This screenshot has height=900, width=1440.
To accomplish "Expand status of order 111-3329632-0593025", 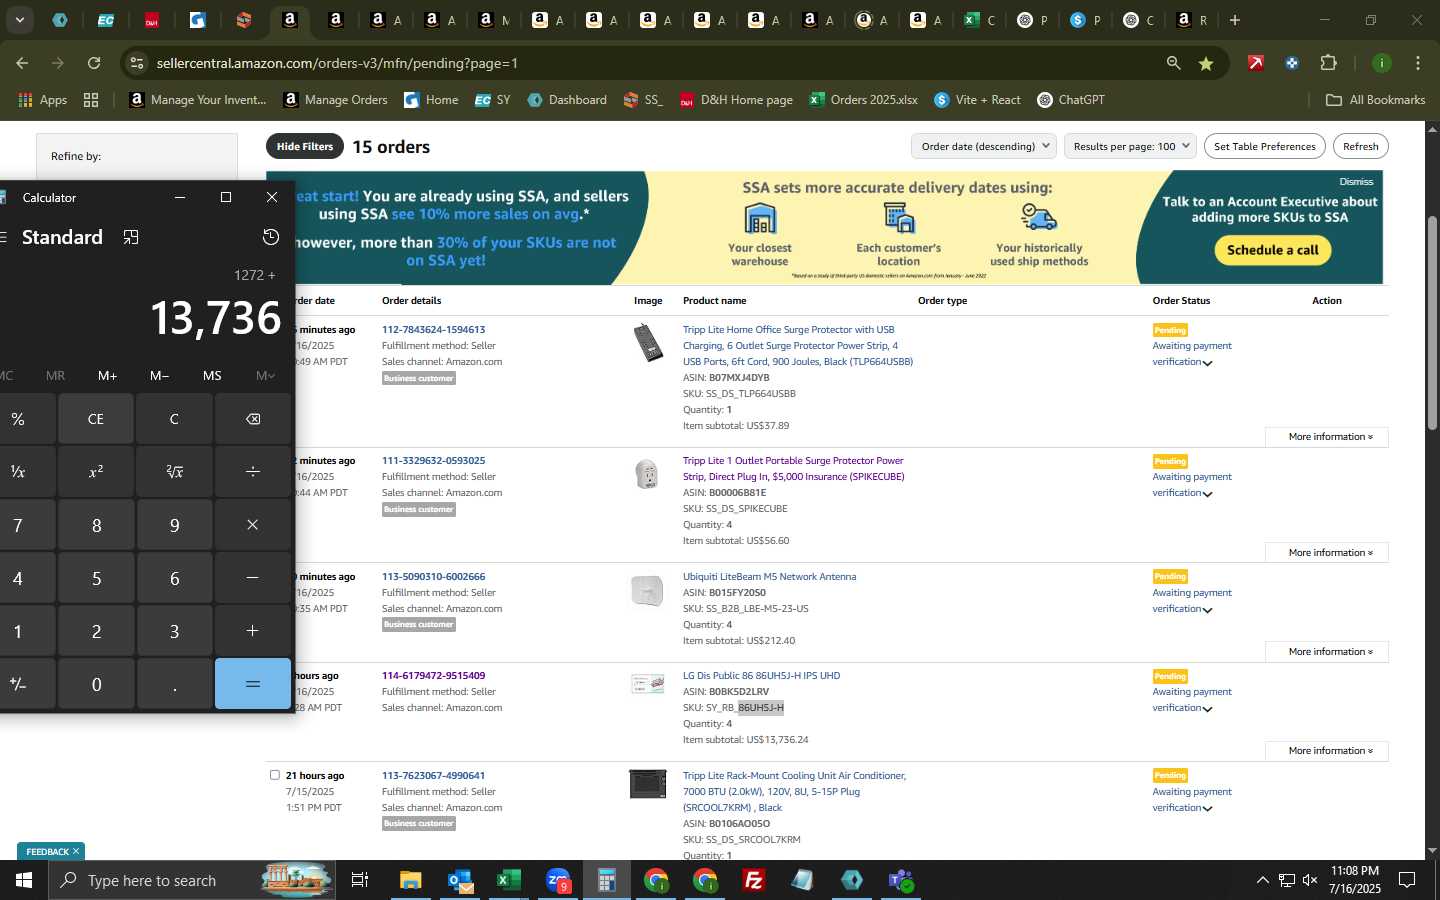I will tap(1207, 494).
